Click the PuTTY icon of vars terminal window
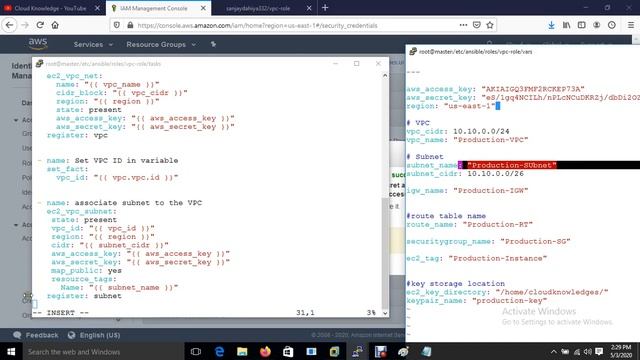Image resolution: width=640 pixels, height=360 pixels. click(413, 51)
